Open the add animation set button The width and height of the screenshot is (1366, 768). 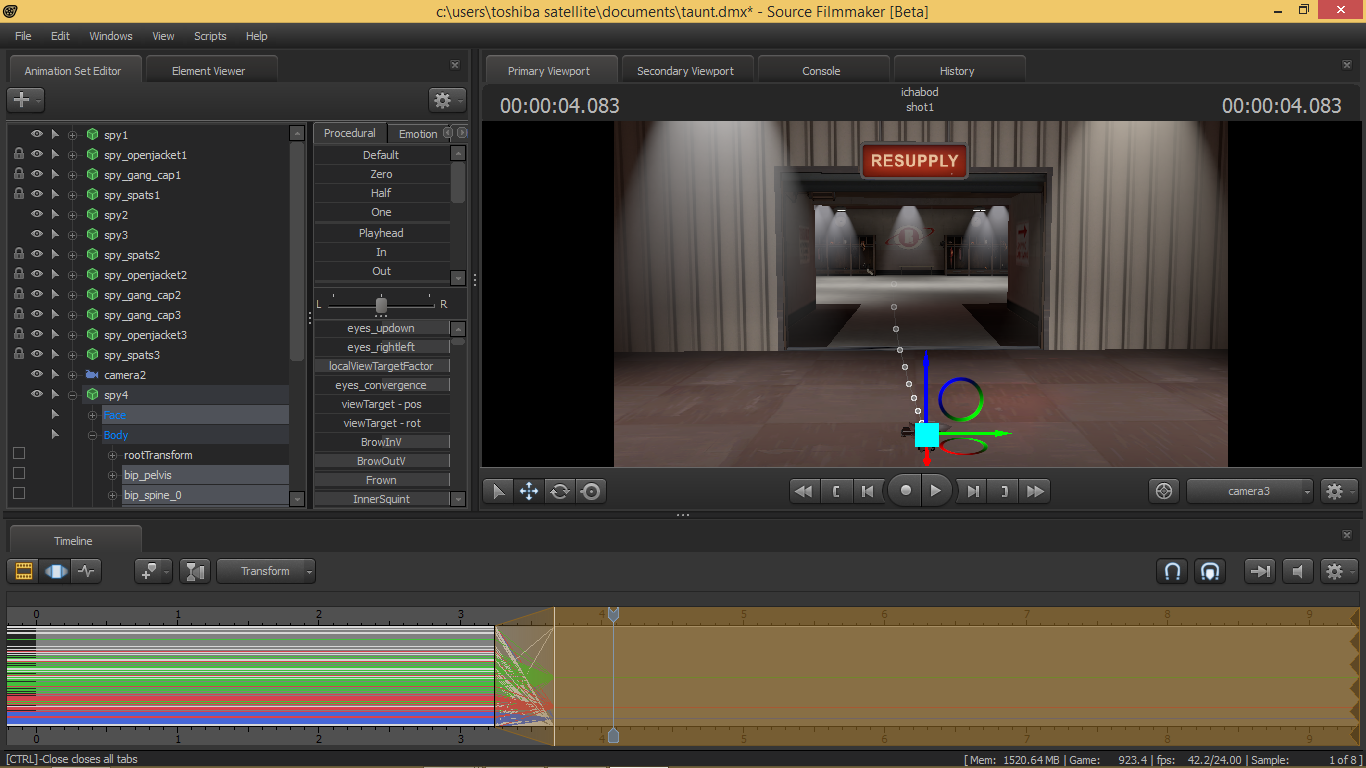coord(25,100)
